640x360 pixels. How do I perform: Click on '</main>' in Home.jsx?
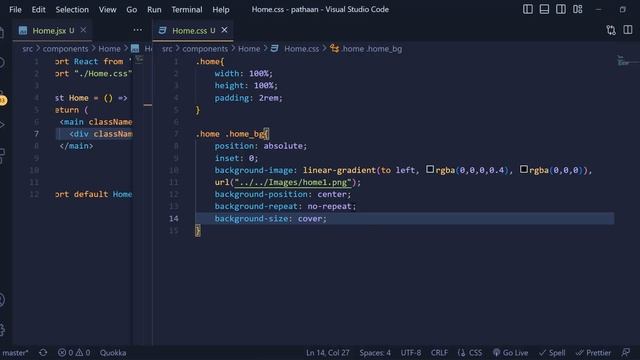pos(76,146)
